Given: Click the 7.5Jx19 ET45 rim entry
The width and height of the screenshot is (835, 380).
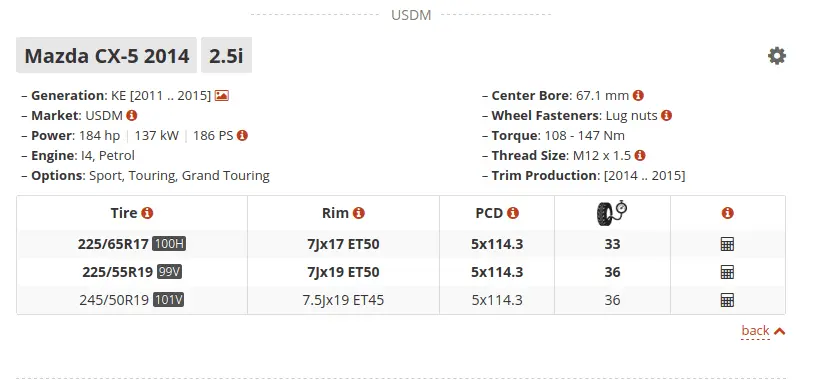Looking at the screenshot, I should pyautogui.click(x=343, y=300).
